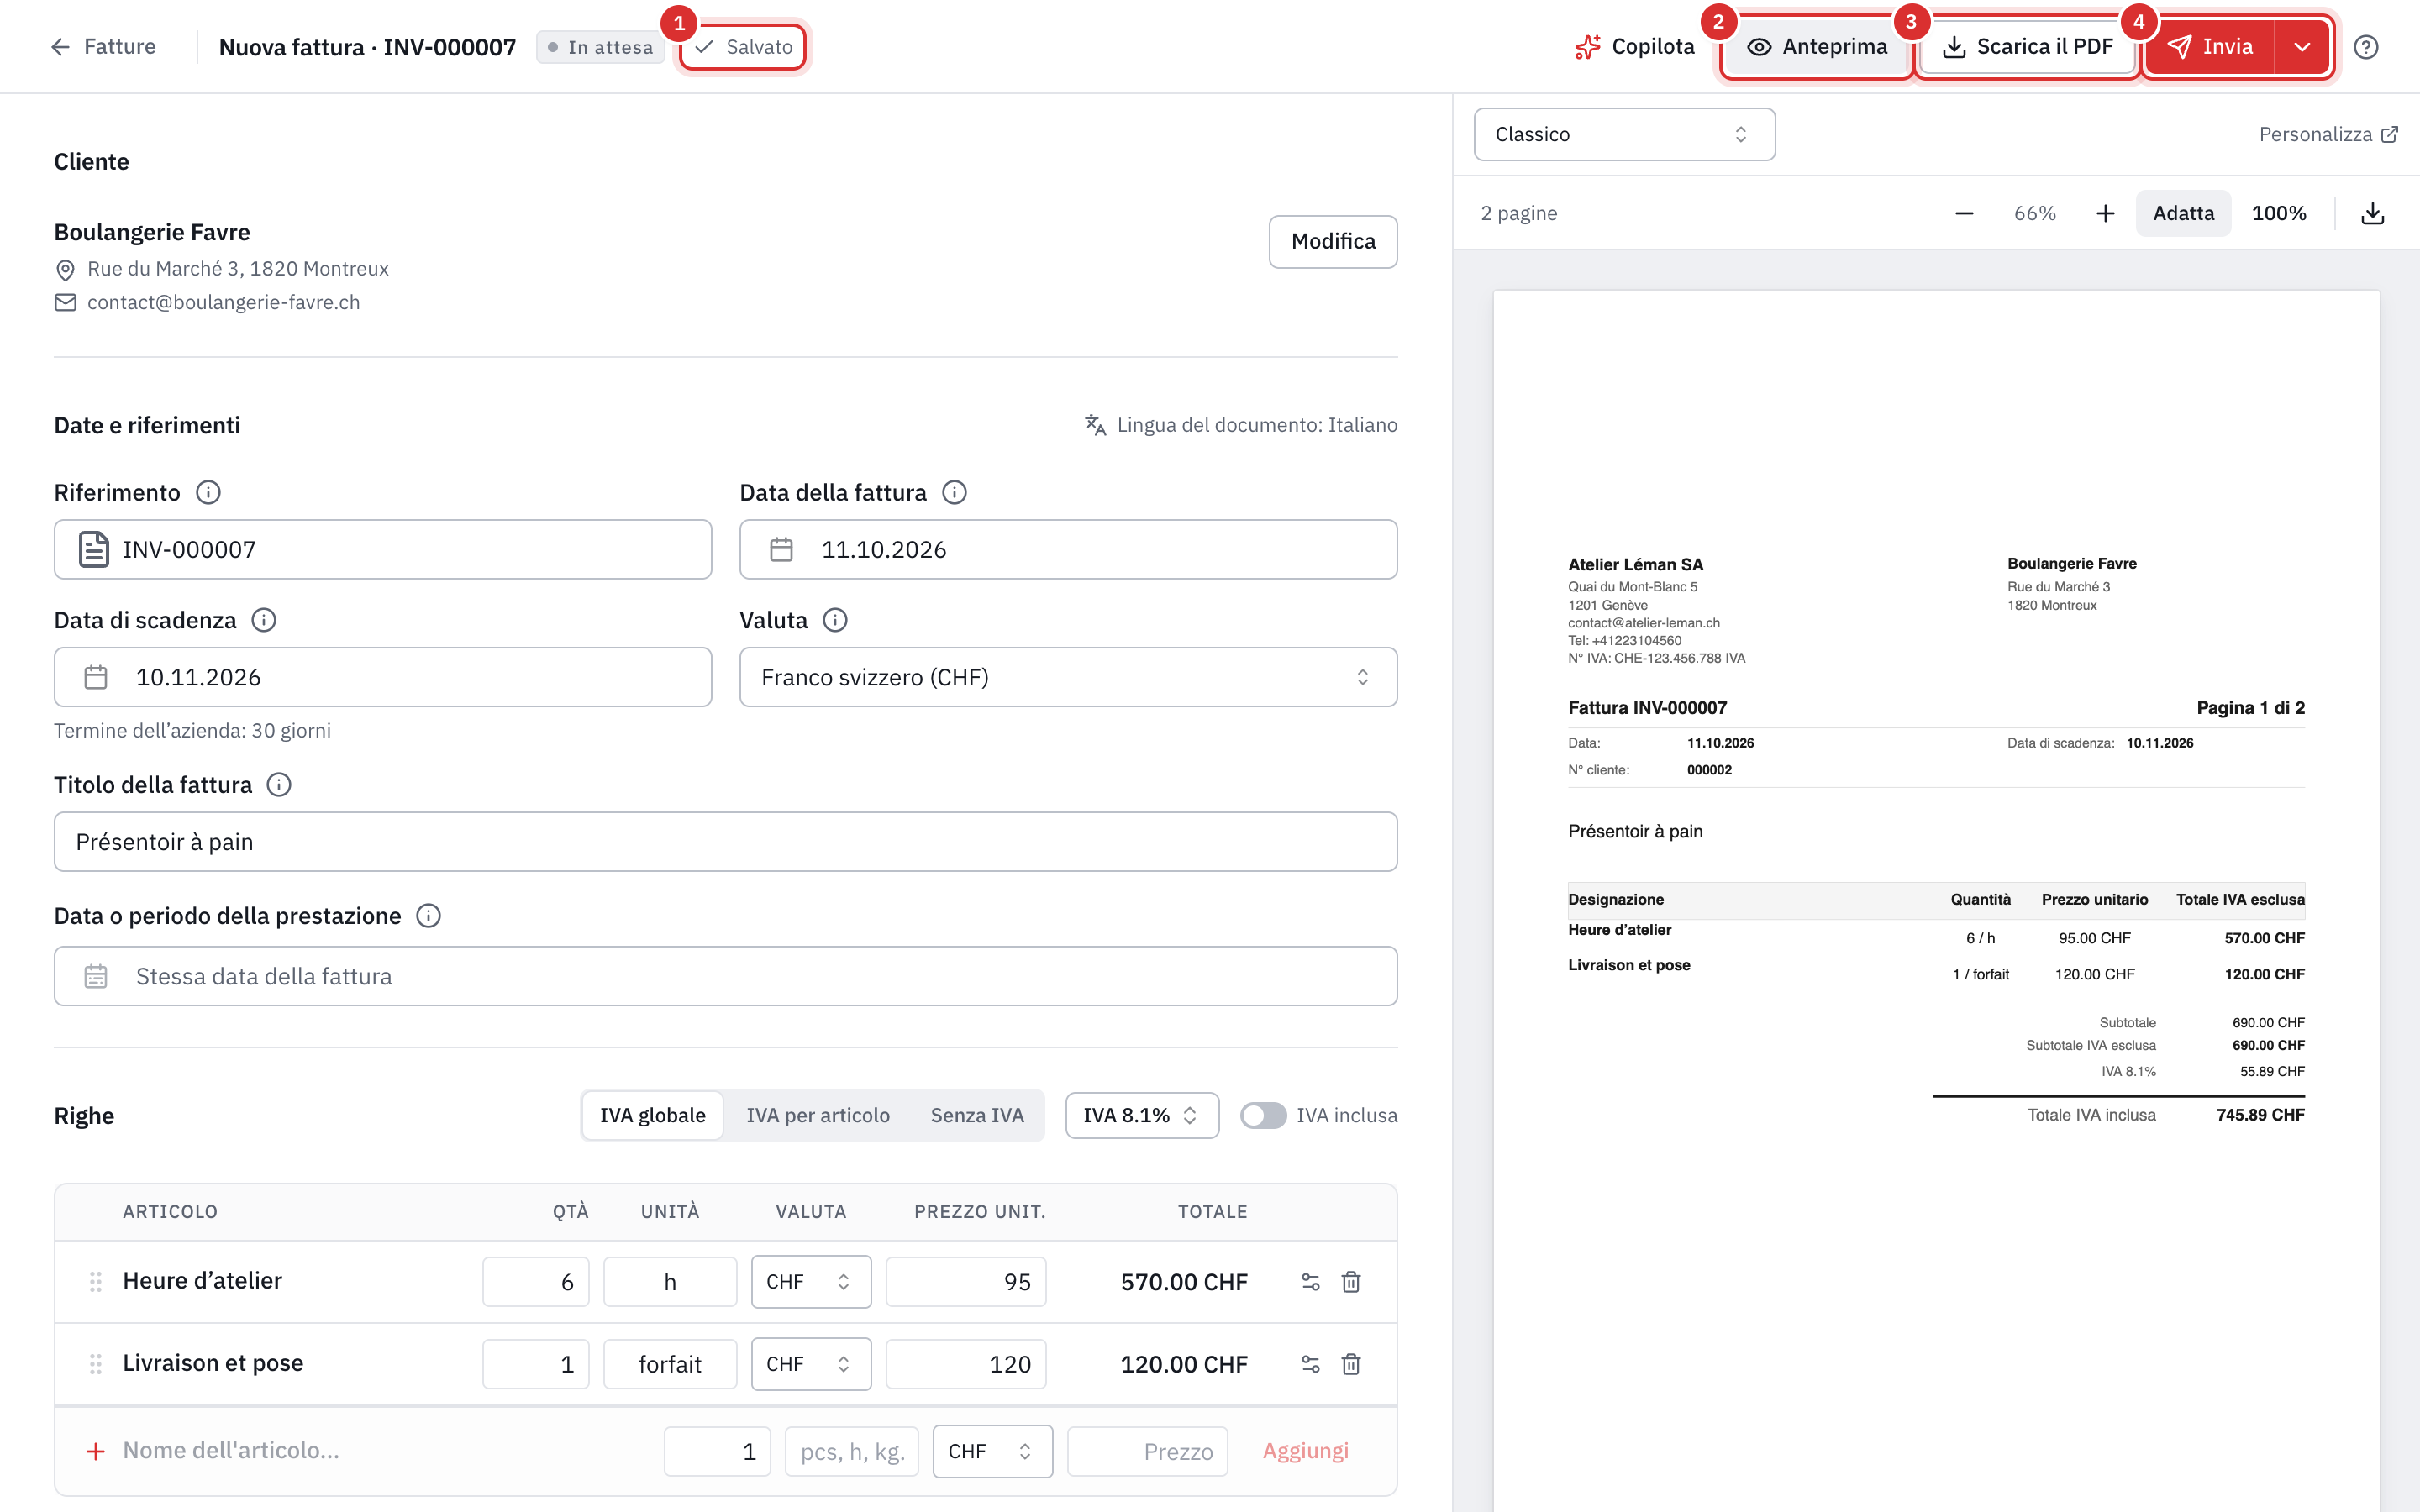This screenshot has width=2420, height=1512.
Task: Set preview zoom to 100%
Action: click(2278, 213)
